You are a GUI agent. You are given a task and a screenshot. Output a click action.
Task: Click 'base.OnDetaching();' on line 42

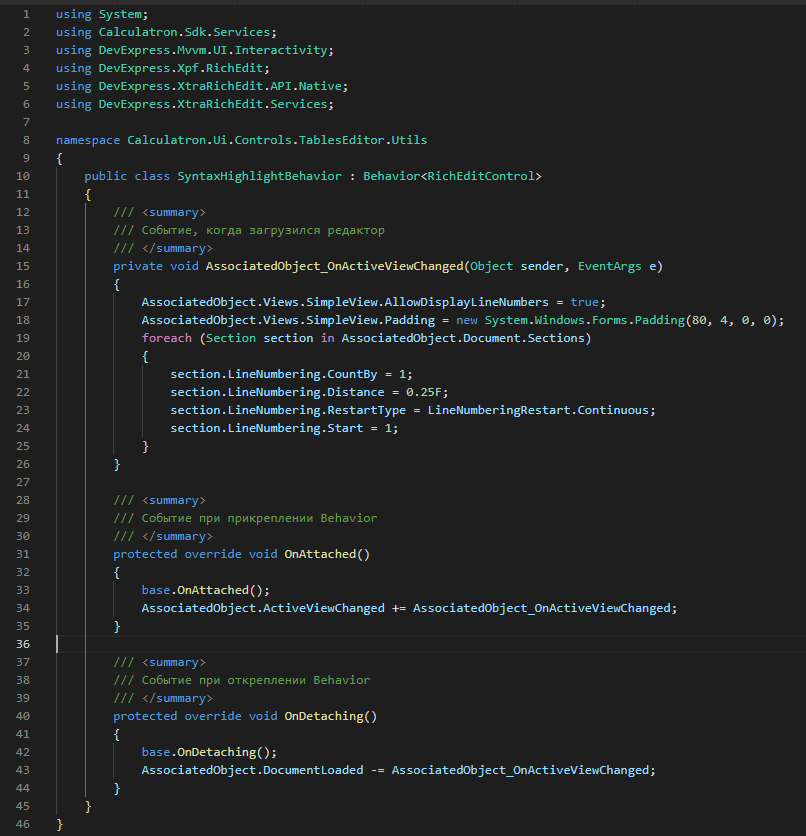(x=209, y=752)
